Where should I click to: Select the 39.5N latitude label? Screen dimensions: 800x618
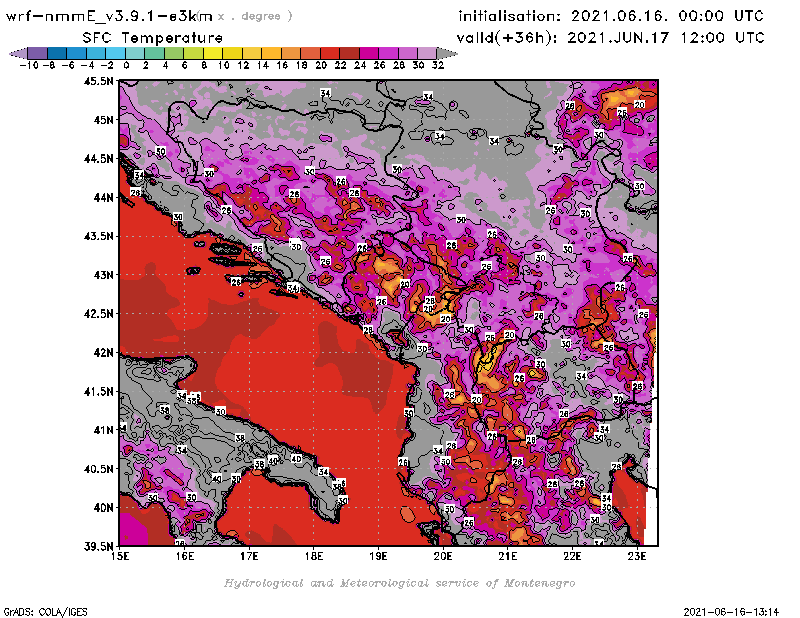pos(98,547)
